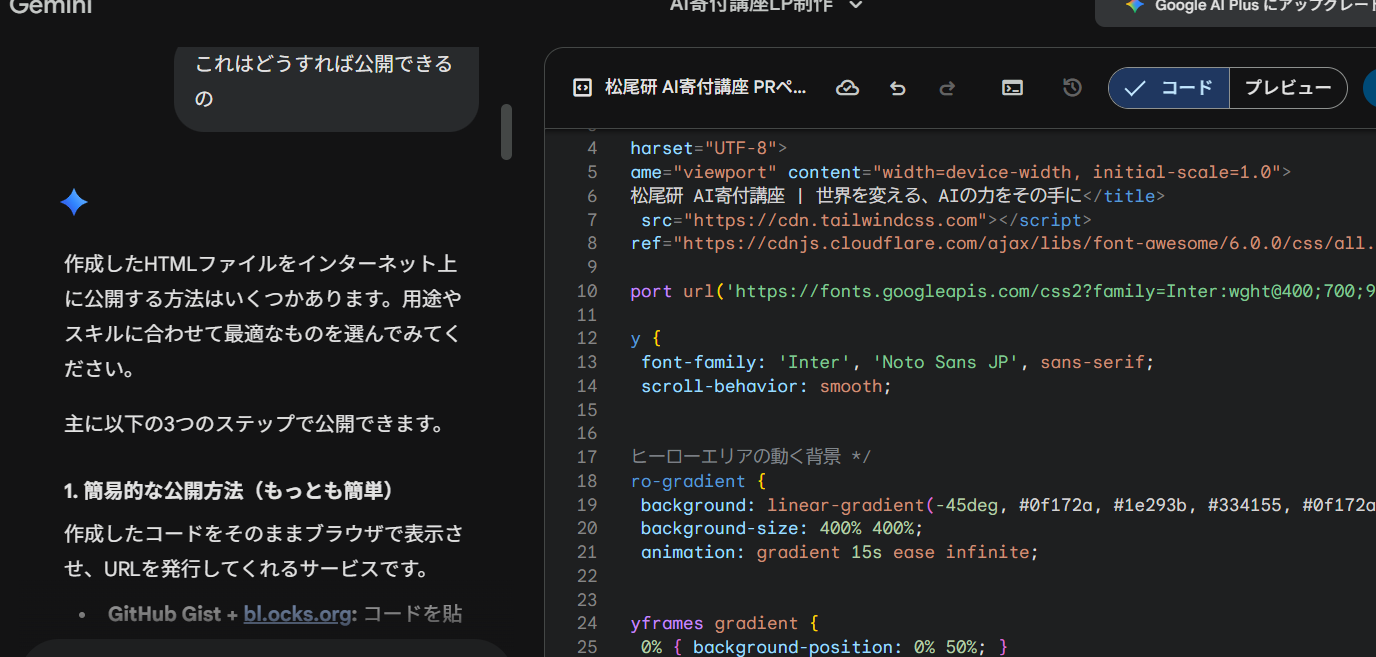1376x657 pixels.
Task: Redo the code change
Action: point(947,88)
